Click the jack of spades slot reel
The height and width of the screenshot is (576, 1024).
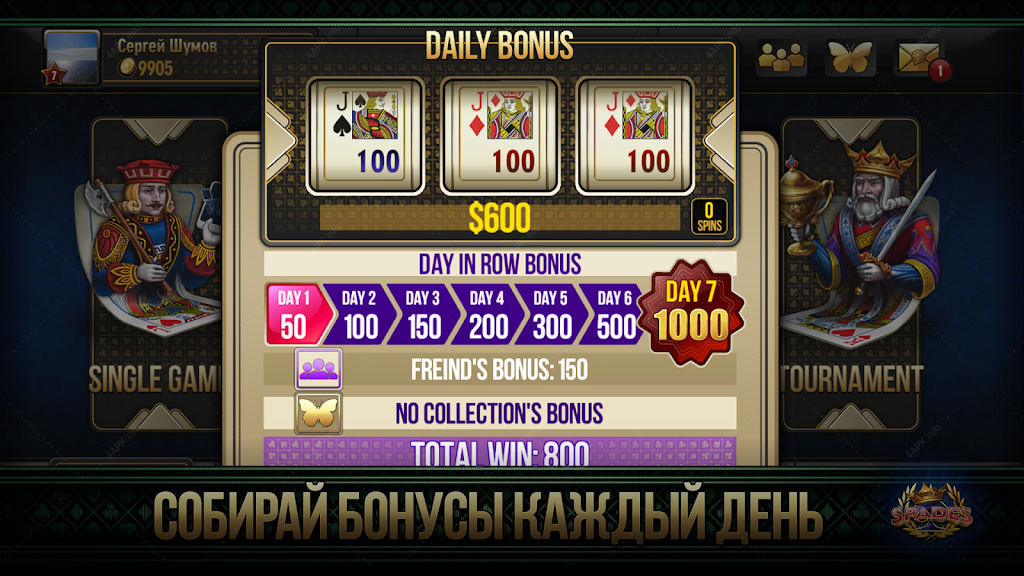tap(366, 136)
